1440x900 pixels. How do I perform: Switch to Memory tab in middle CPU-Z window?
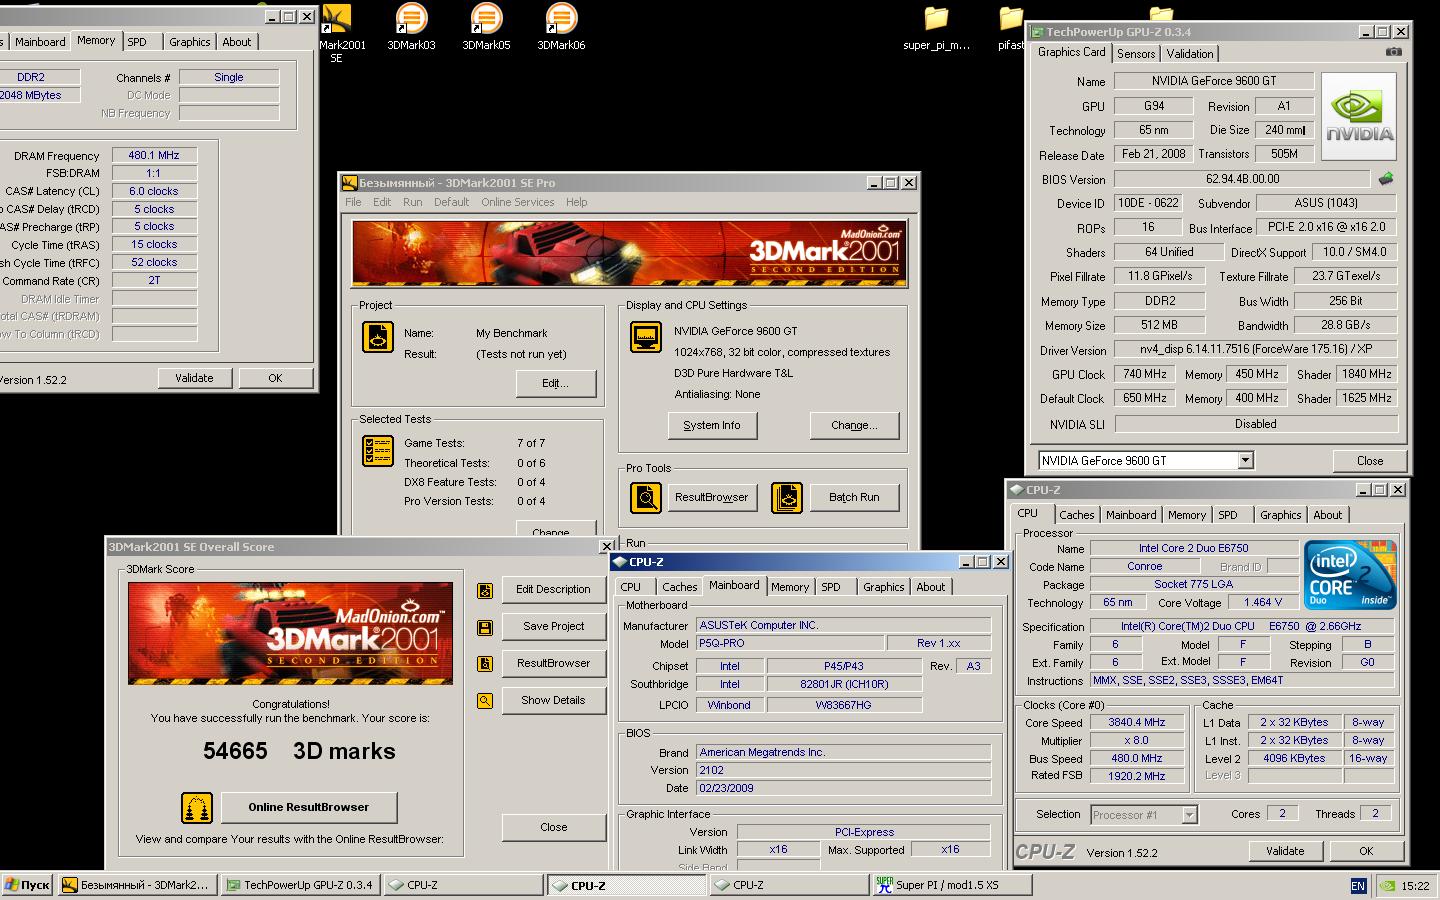click(x=790, y=587)
